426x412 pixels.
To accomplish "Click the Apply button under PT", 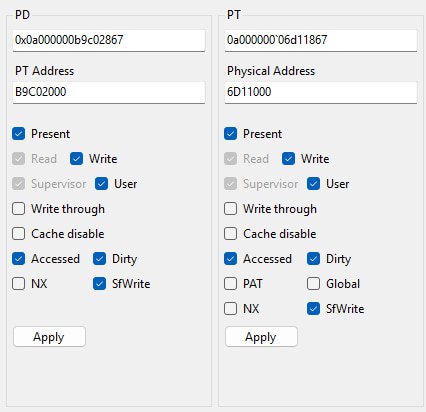I will point(261,337).
